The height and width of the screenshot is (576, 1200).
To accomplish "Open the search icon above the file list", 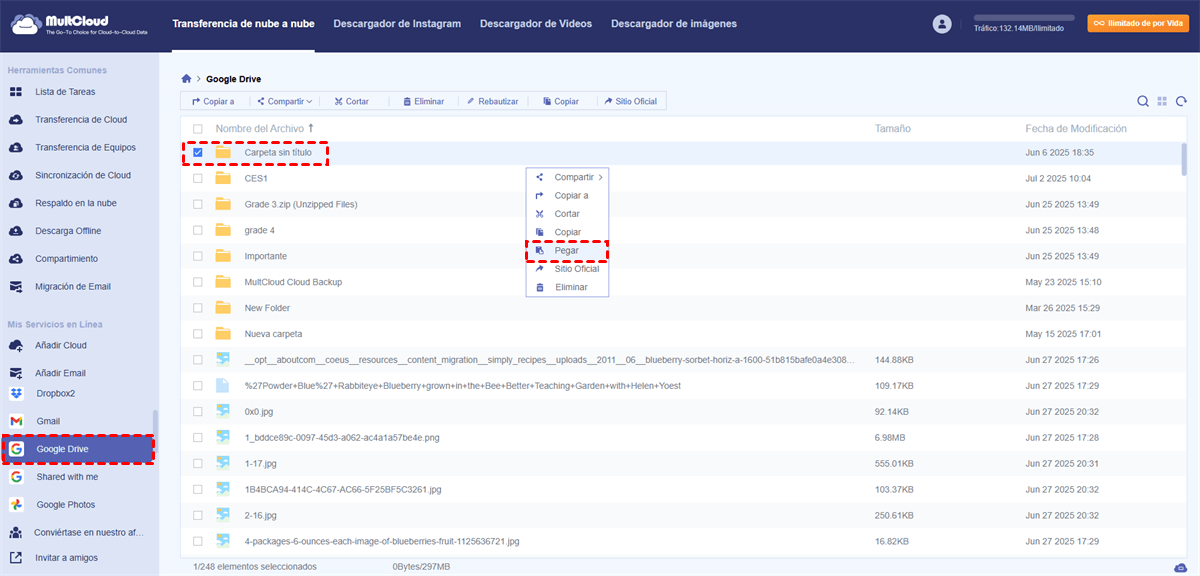I will point(1143,101).
